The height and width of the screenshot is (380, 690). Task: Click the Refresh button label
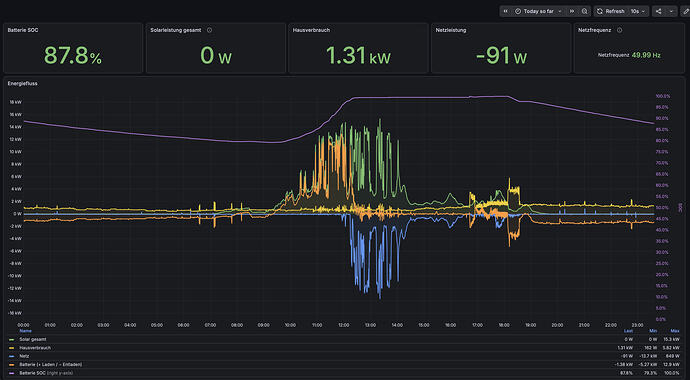click(x=615, y=11)
